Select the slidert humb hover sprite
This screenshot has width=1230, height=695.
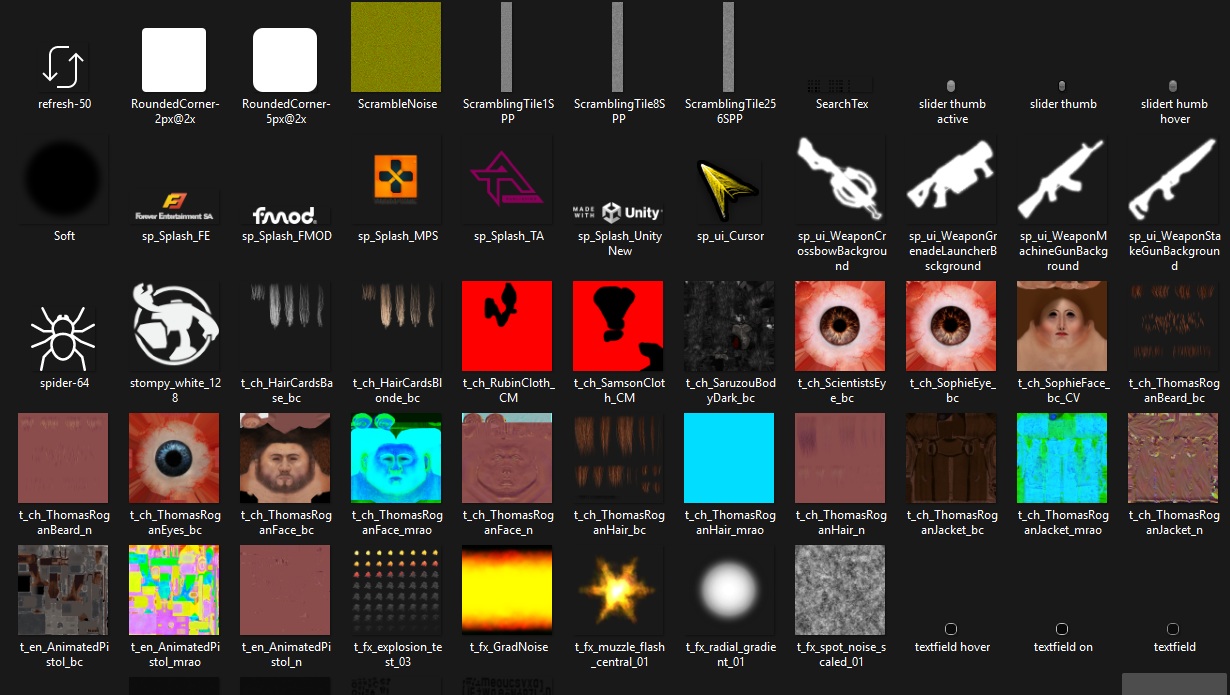click(x=1173, y=86)
